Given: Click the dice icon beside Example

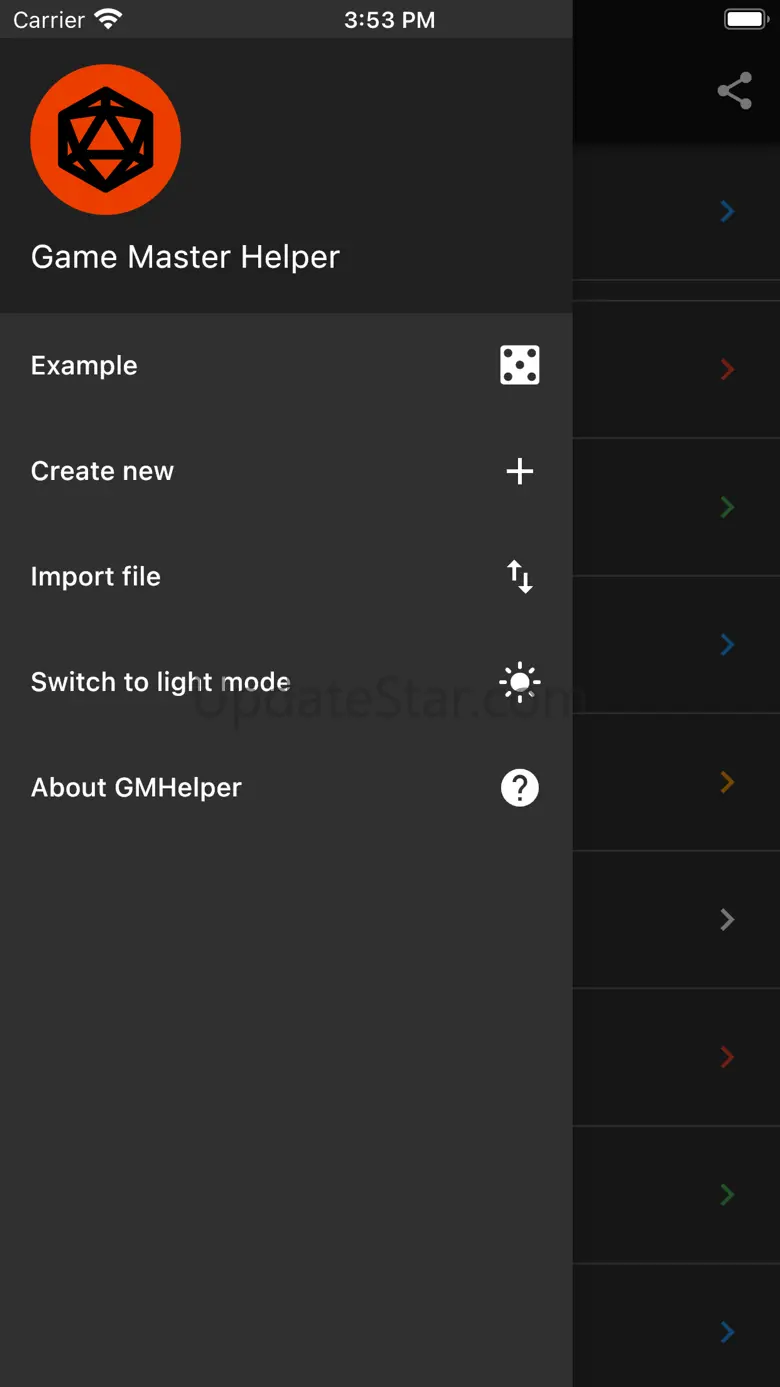Looking at the screenshot, I should click(520, 365).
